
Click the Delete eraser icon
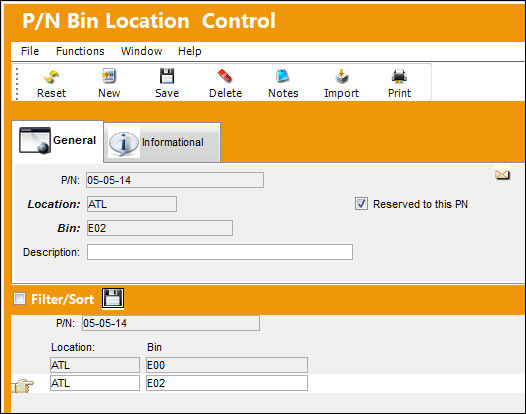225,76
